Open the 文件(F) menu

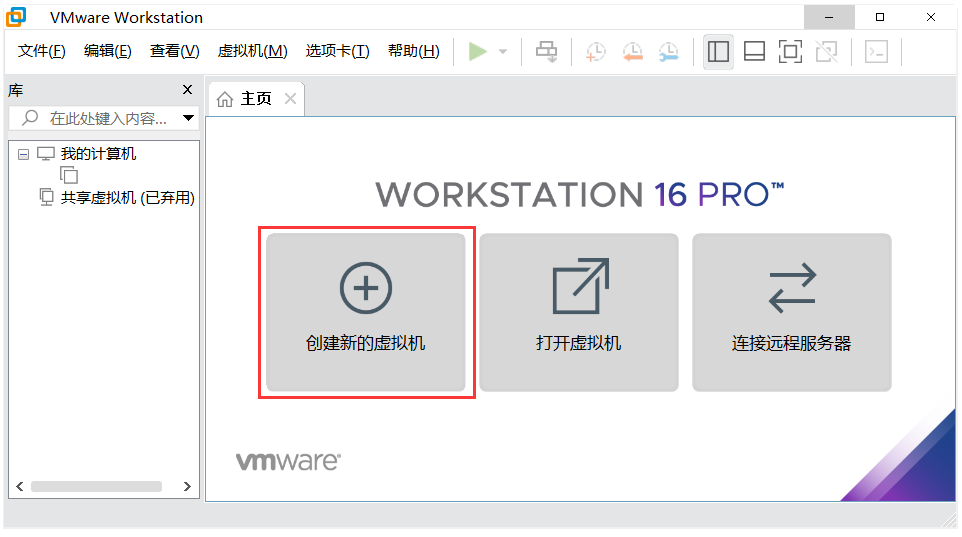[41, 51]
